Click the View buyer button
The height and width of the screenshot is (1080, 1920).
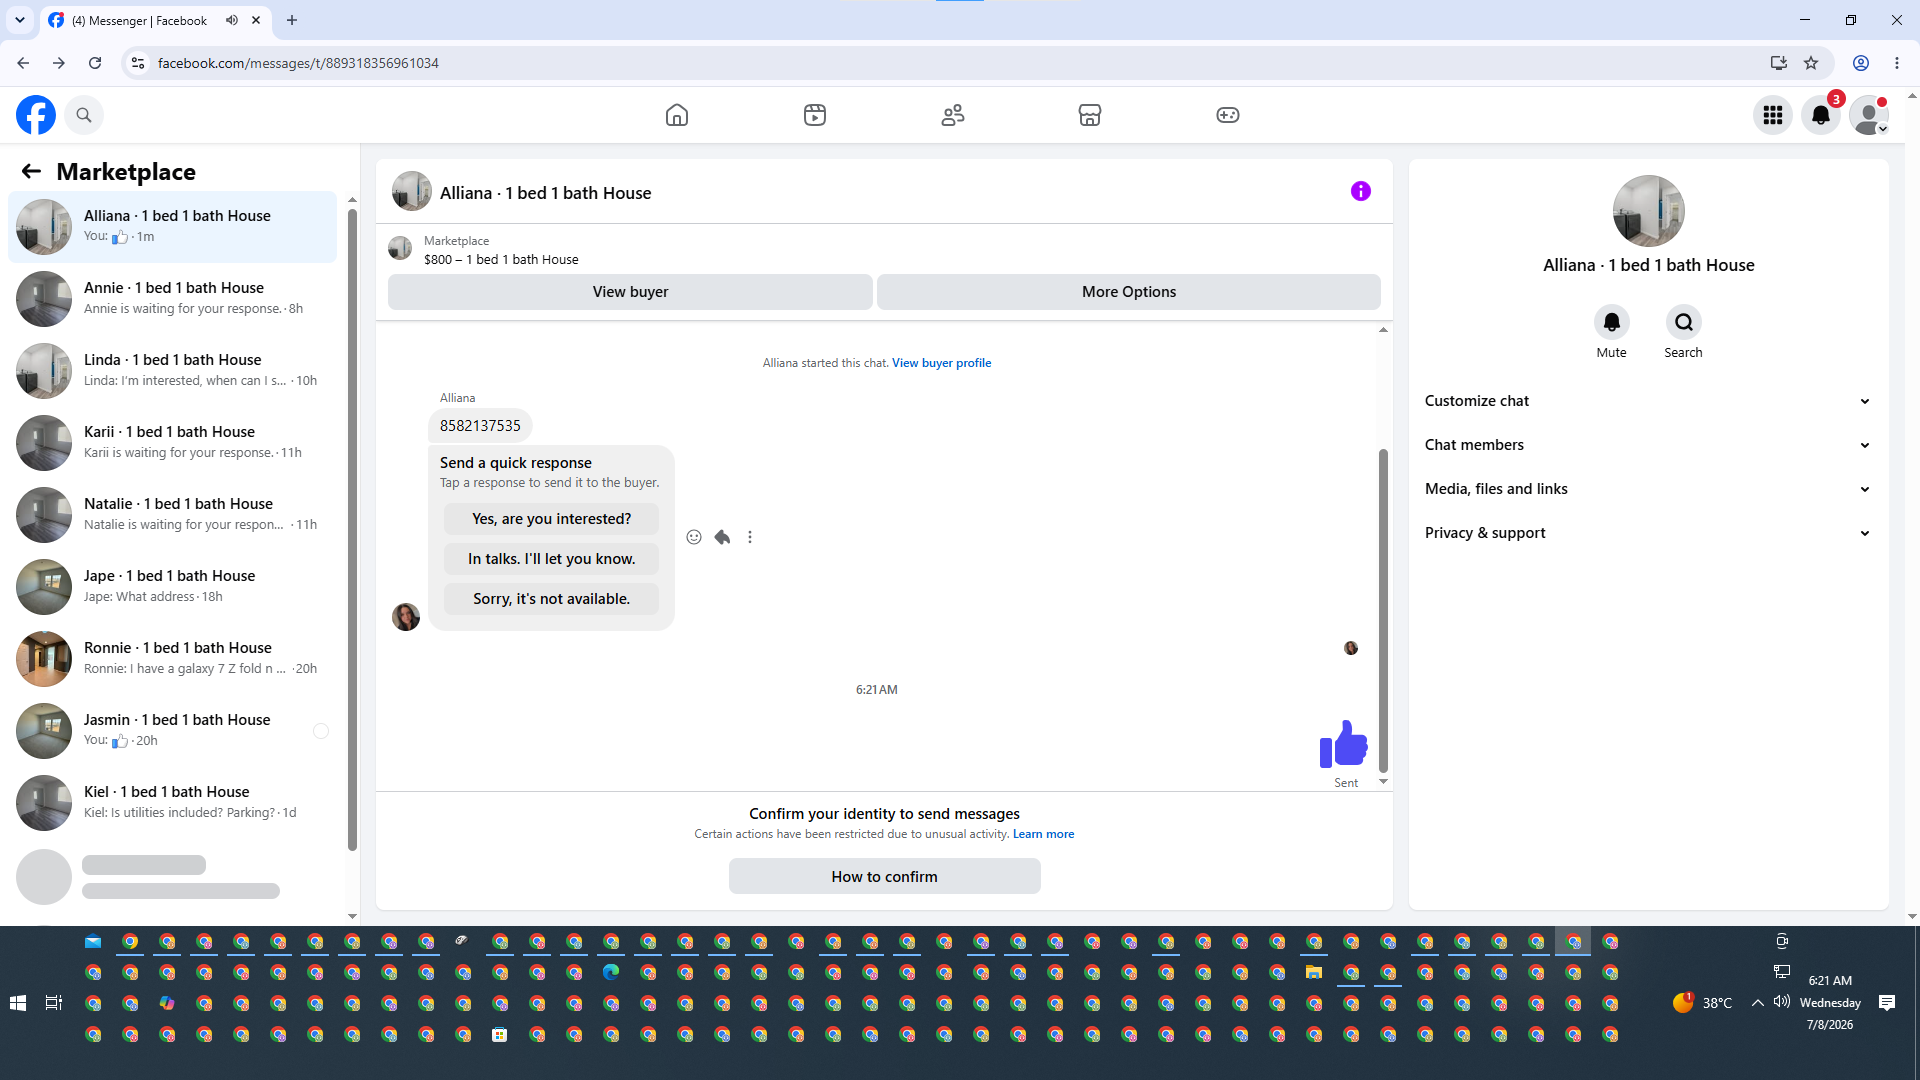[630, 292]
